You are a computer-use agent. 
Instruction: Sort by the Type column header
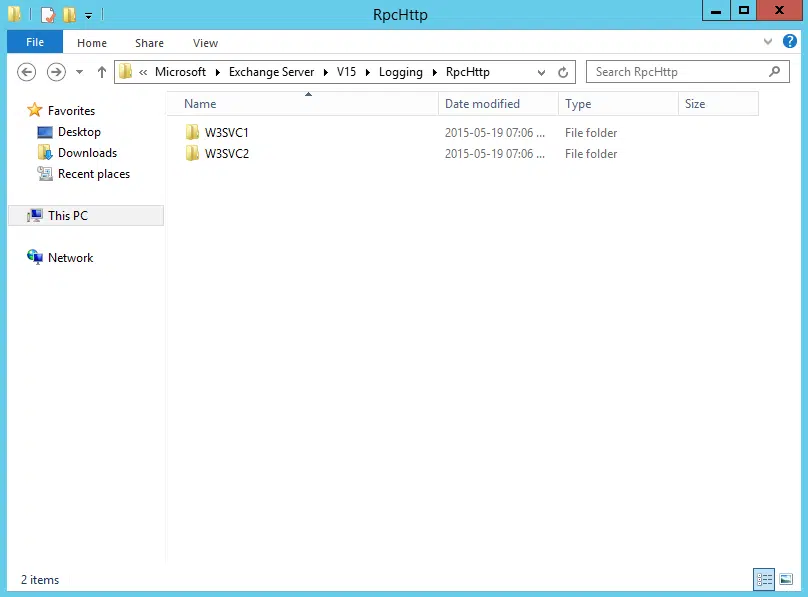(618, 104)
